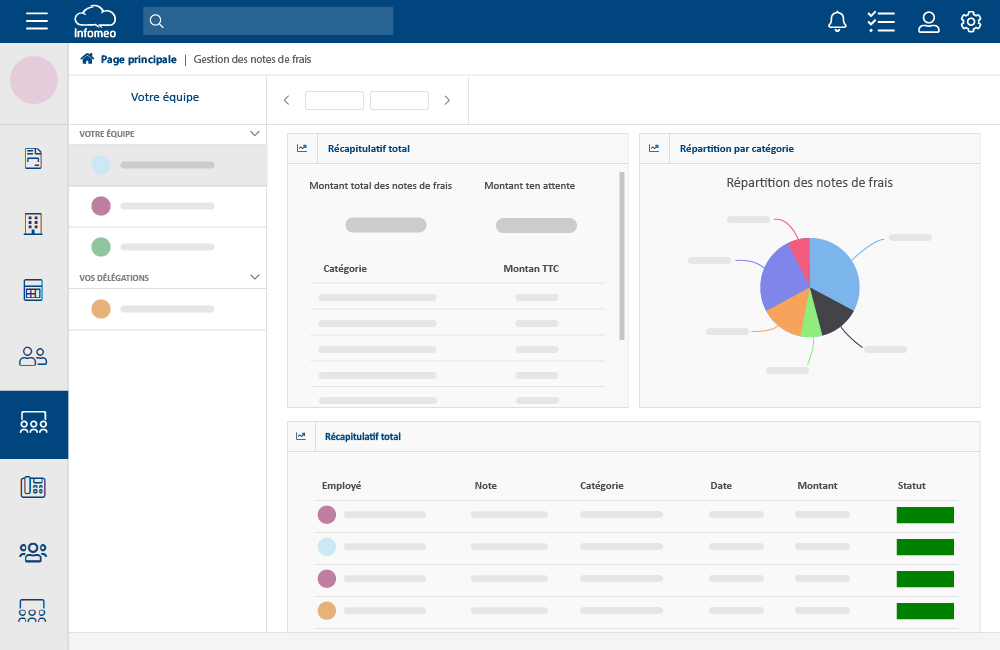This screenshot has width=1000, height=650.
Task: Open the notifications bell
Action: pyautogui.click(x=838, y=20)
